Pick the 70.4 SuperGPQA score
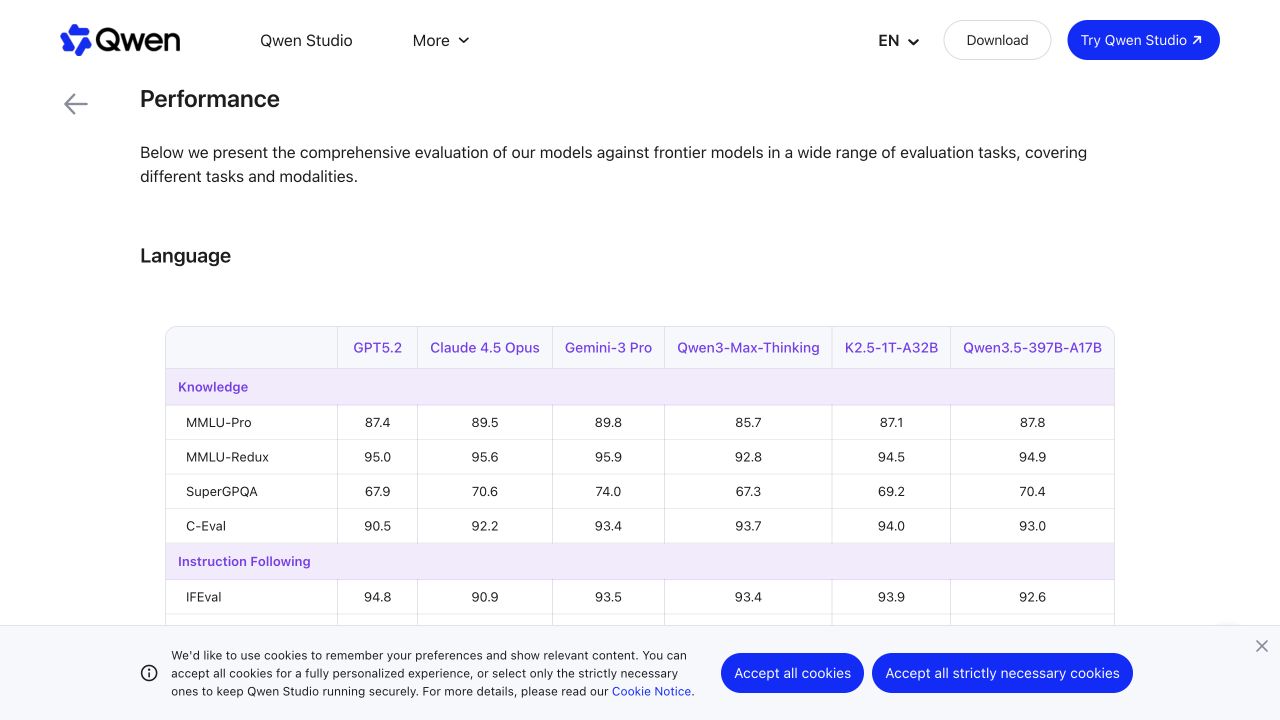Screen dimensions: 1280x720 pos(1032,492)
